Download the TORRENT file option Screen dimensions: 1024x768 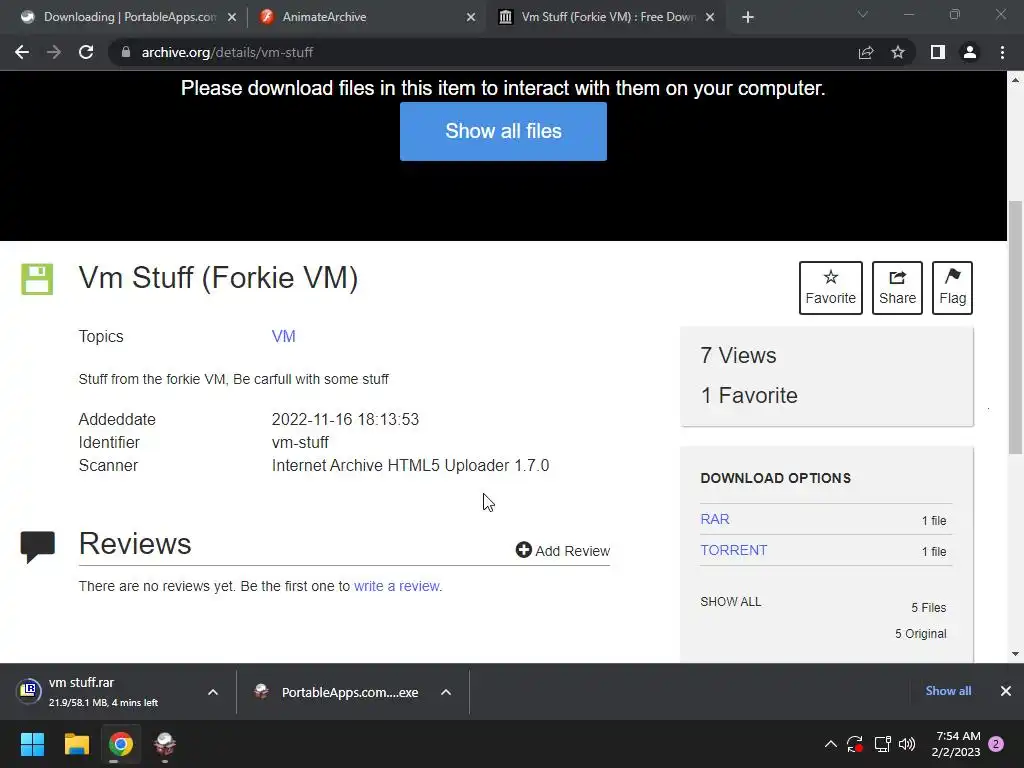pos(734,551)
